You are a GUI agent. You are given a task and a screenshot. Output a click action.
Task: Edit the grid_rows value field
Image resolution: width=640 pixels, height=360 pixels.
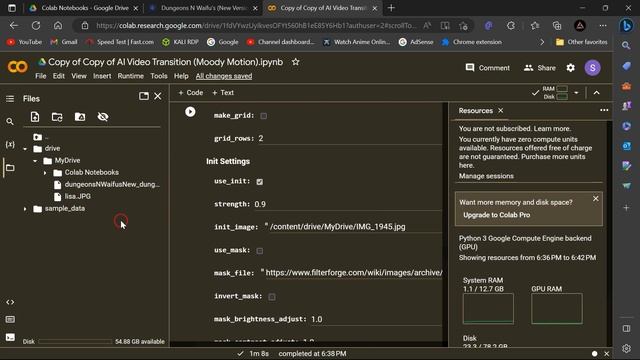coord(350,139)
